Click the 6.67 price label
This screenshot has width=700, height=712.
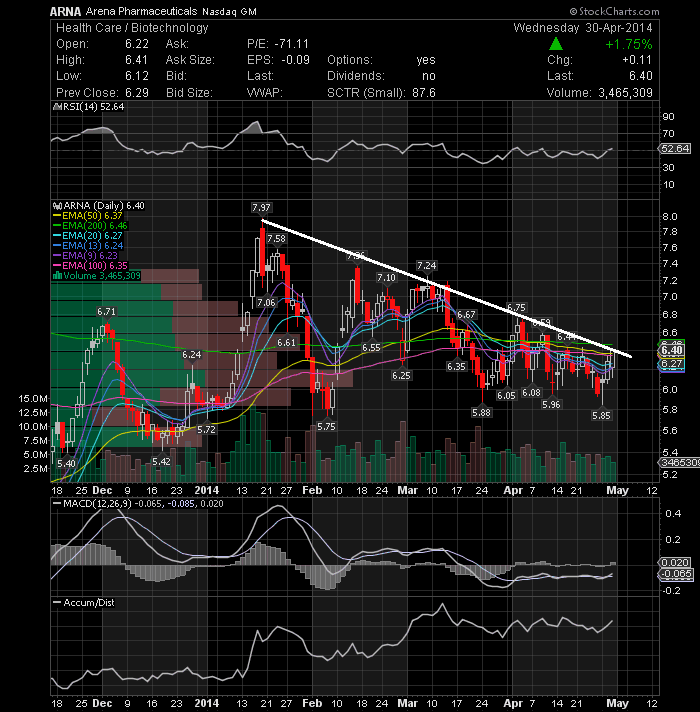coord(466,315)
